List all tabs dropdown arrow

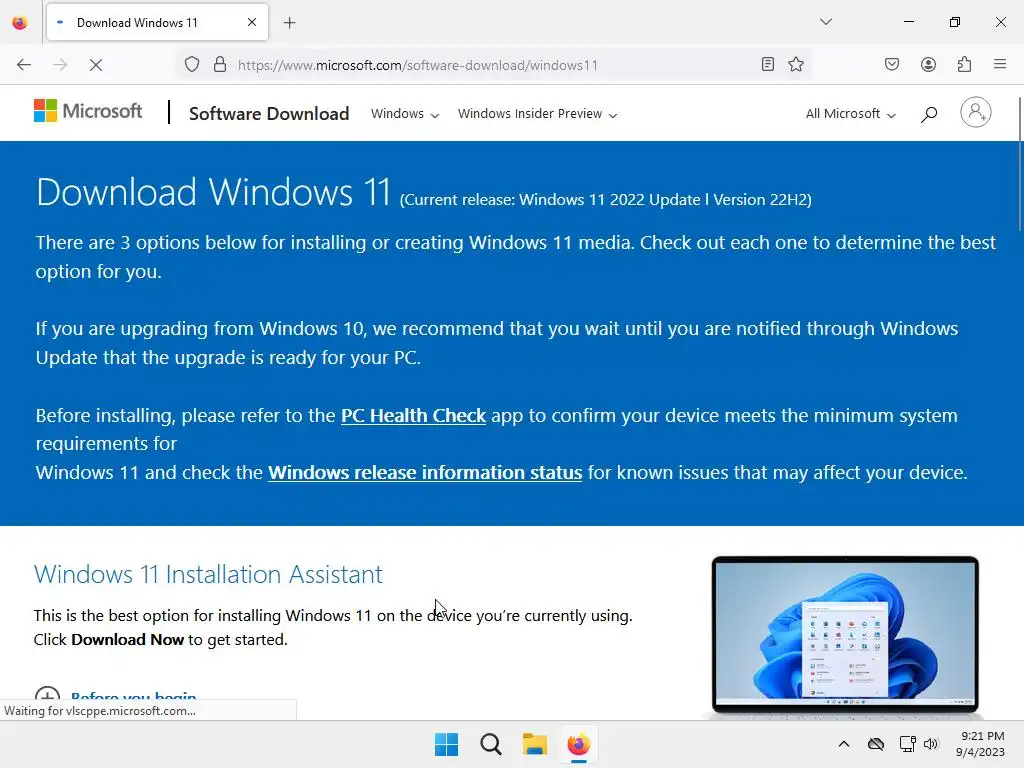point(826,22)
